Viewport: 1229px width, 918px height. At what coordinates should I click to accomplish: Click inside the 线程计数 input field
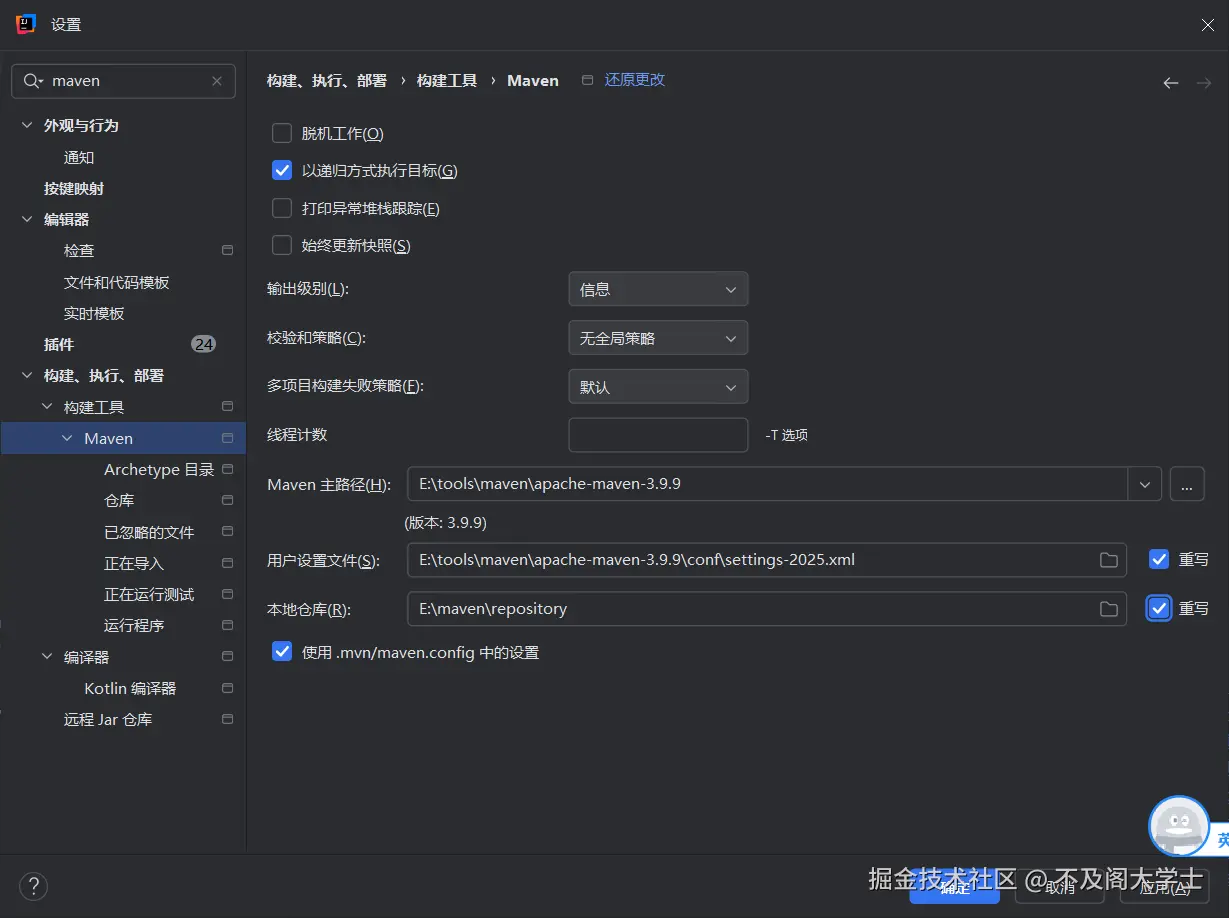coord(658,435)
